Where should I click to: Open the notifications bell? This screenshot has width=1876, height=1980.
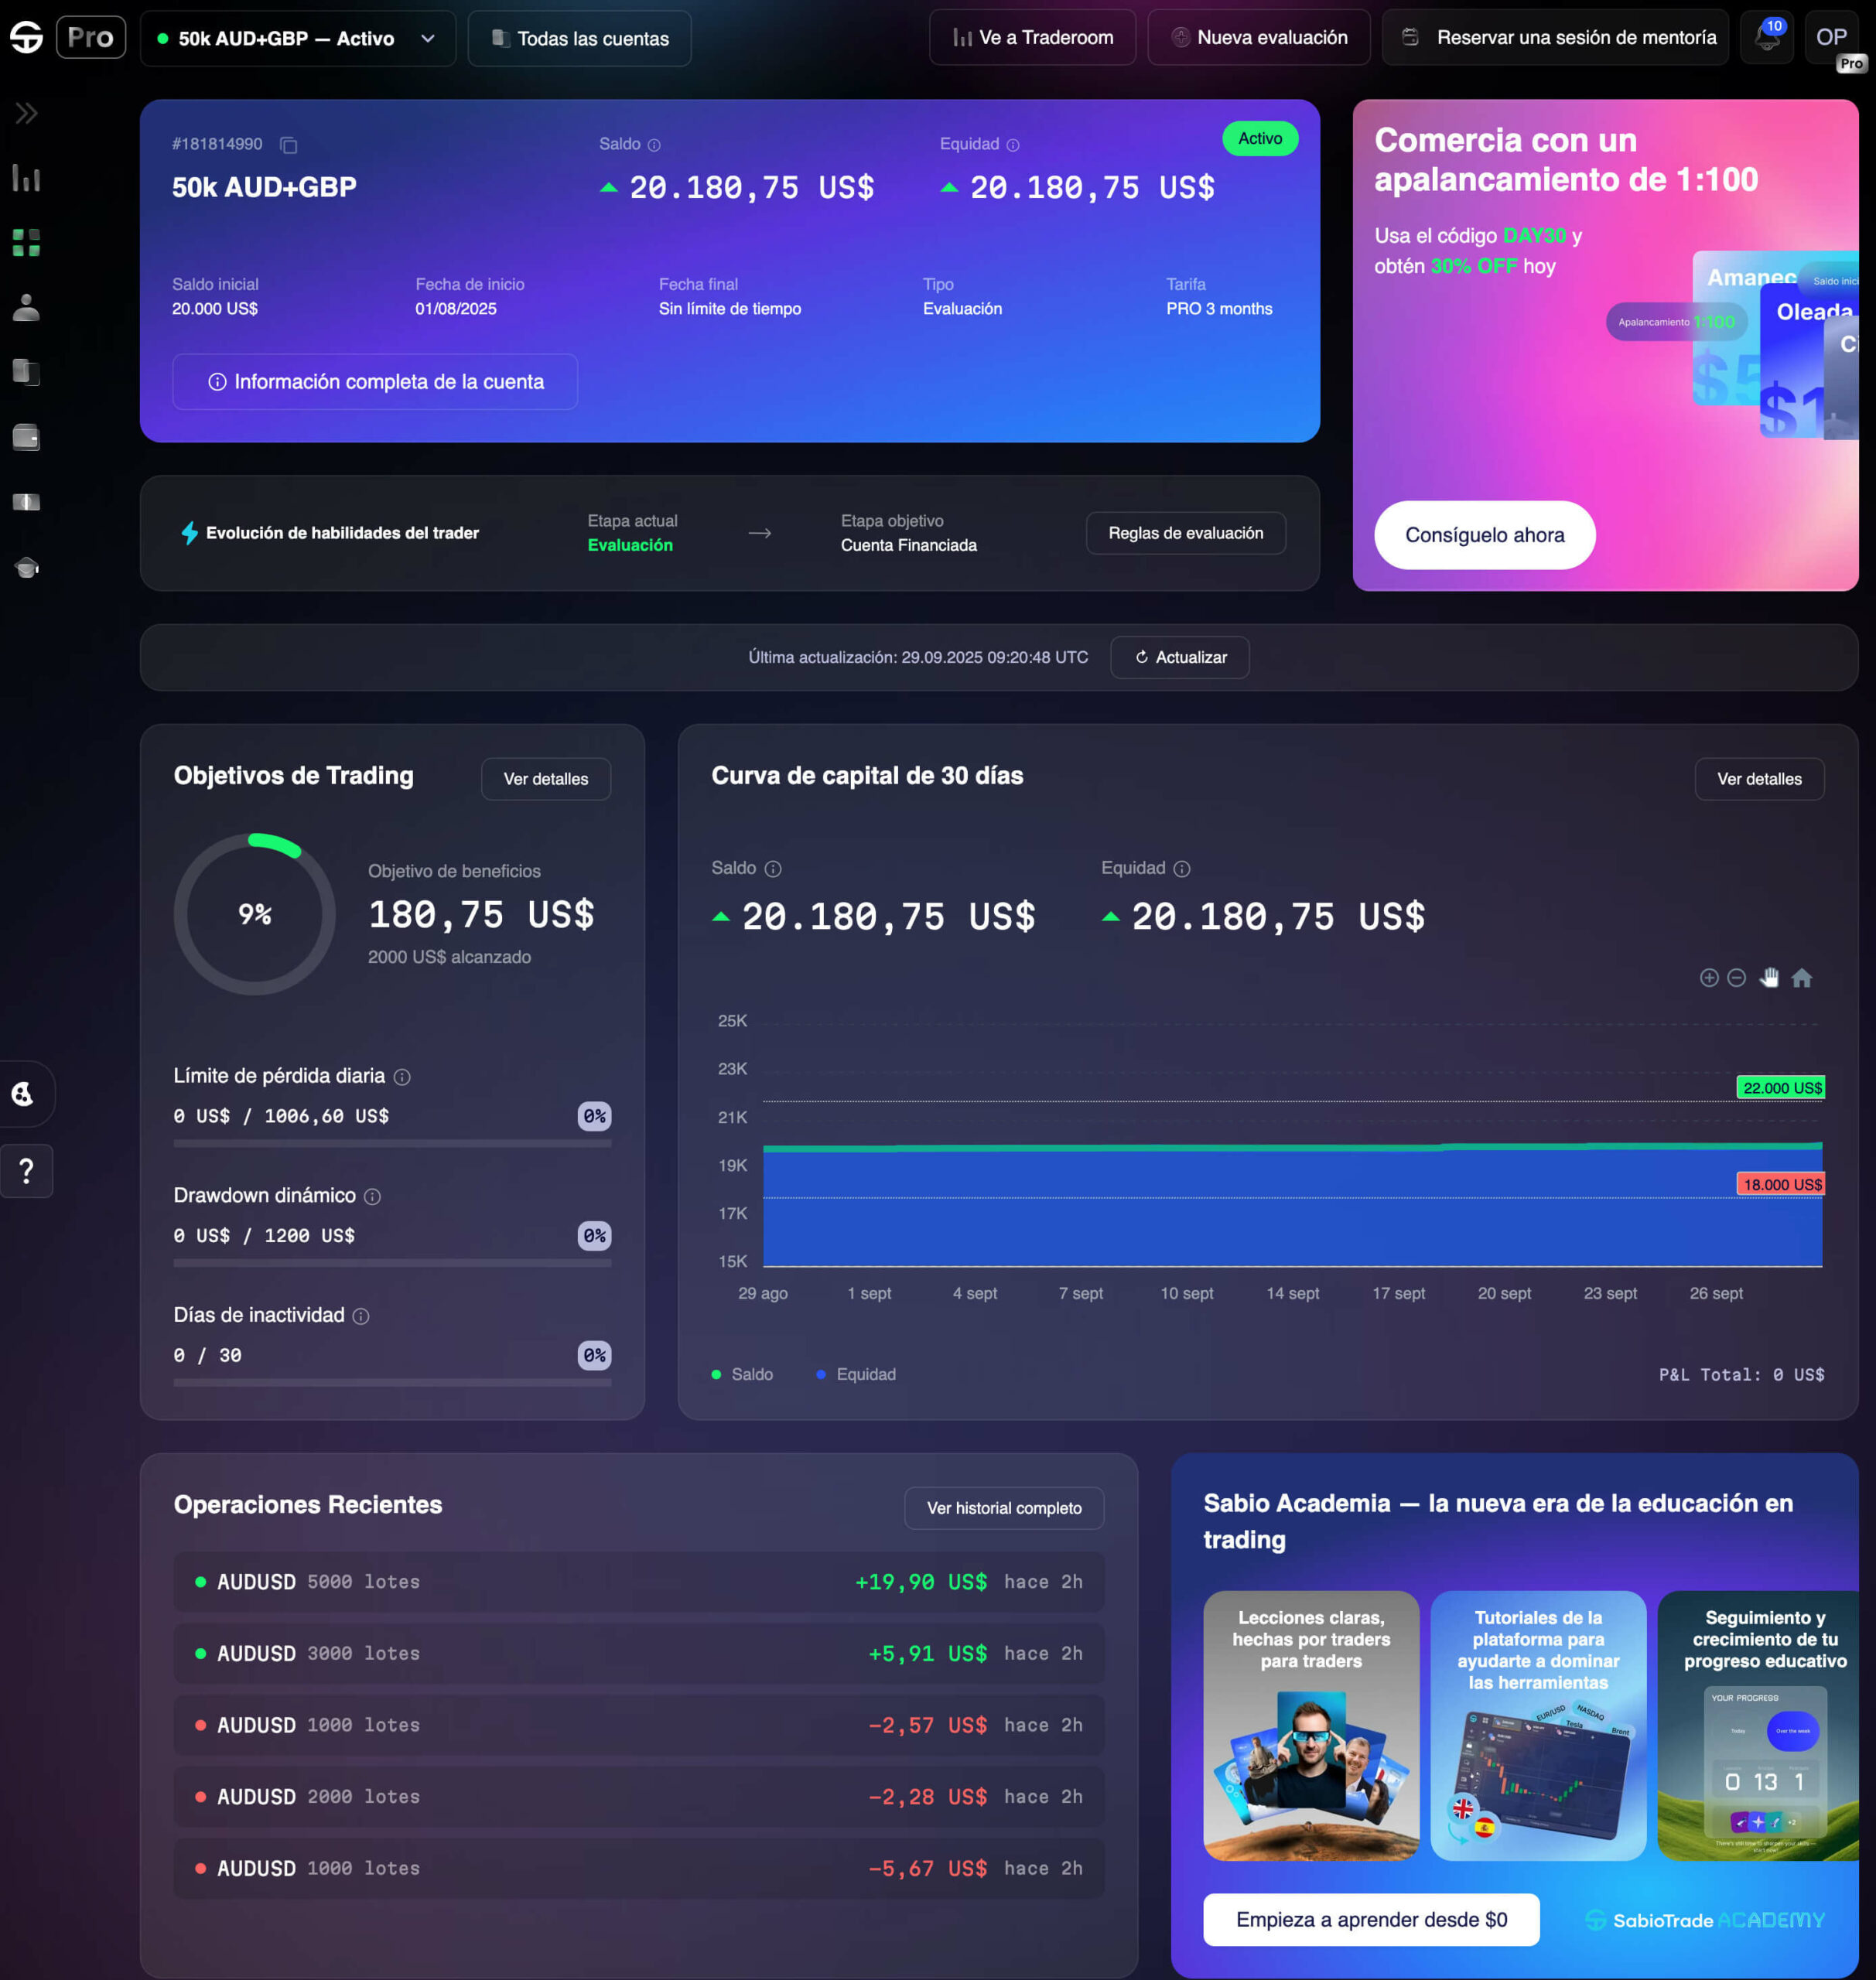1766,38
